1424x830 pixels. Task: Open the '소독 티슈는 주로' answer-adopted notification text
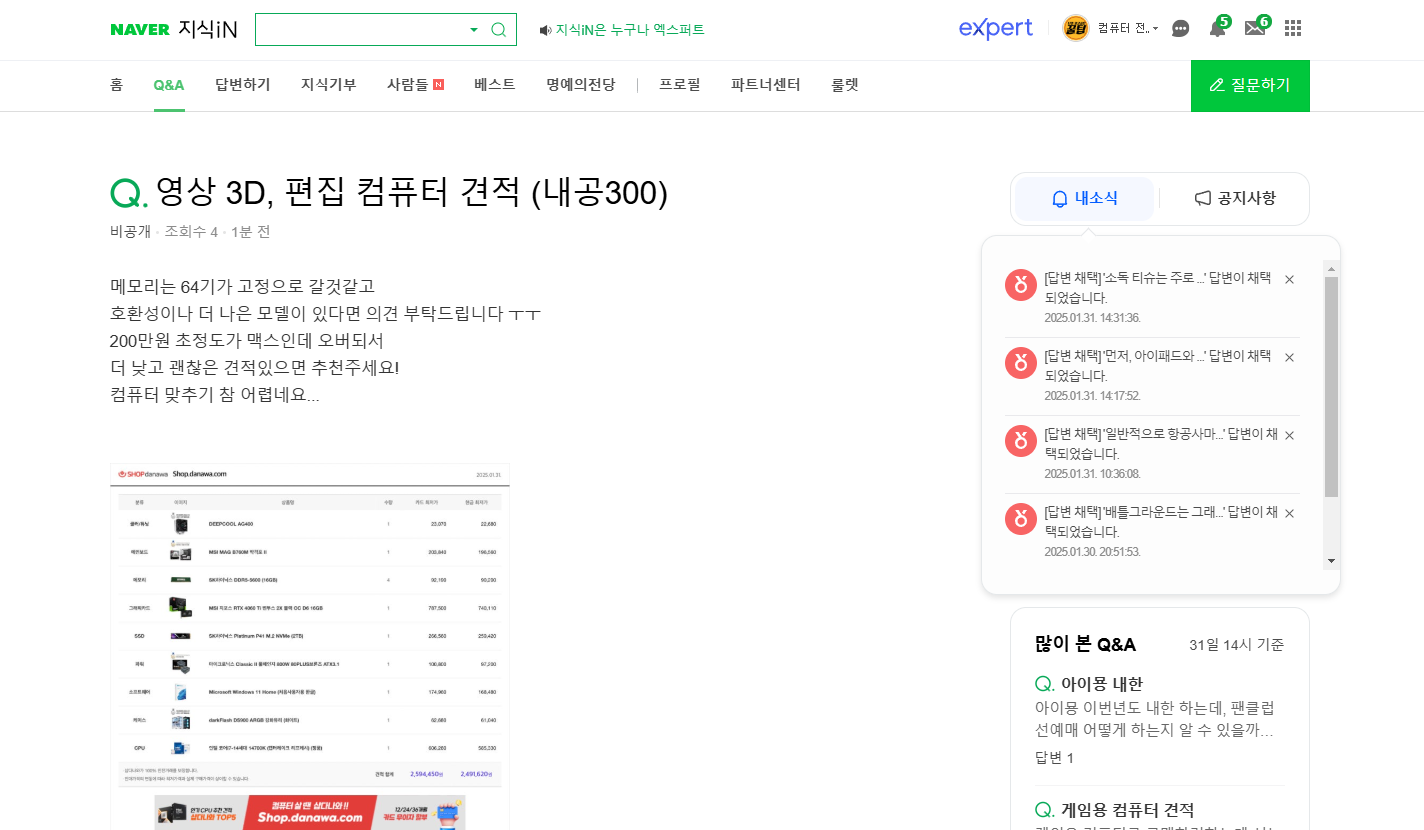click(x=1158, y=288)
